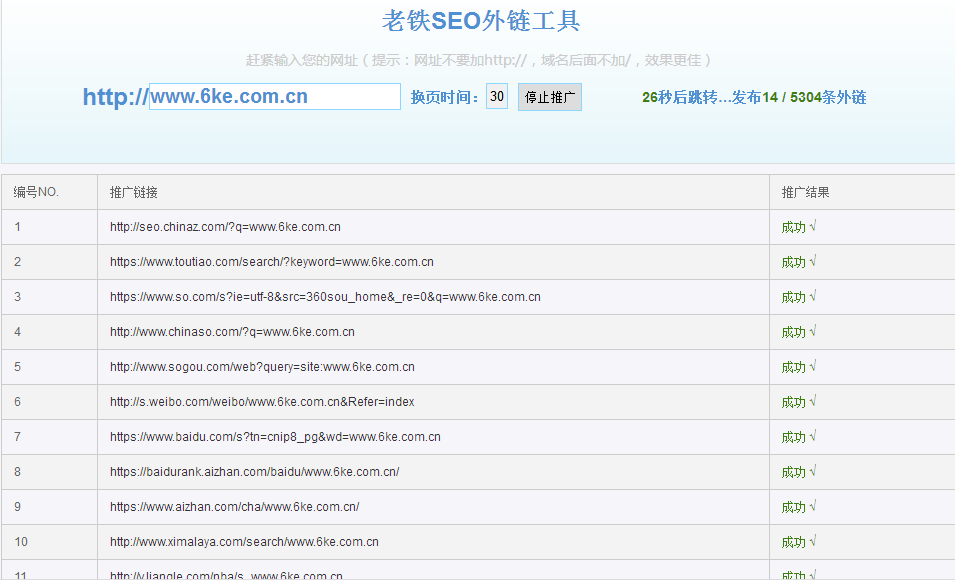Click the countdown status text showing 5304条外链
Image resolution: width=955 pixels, height=580 pixels.
tap(753, 97)
